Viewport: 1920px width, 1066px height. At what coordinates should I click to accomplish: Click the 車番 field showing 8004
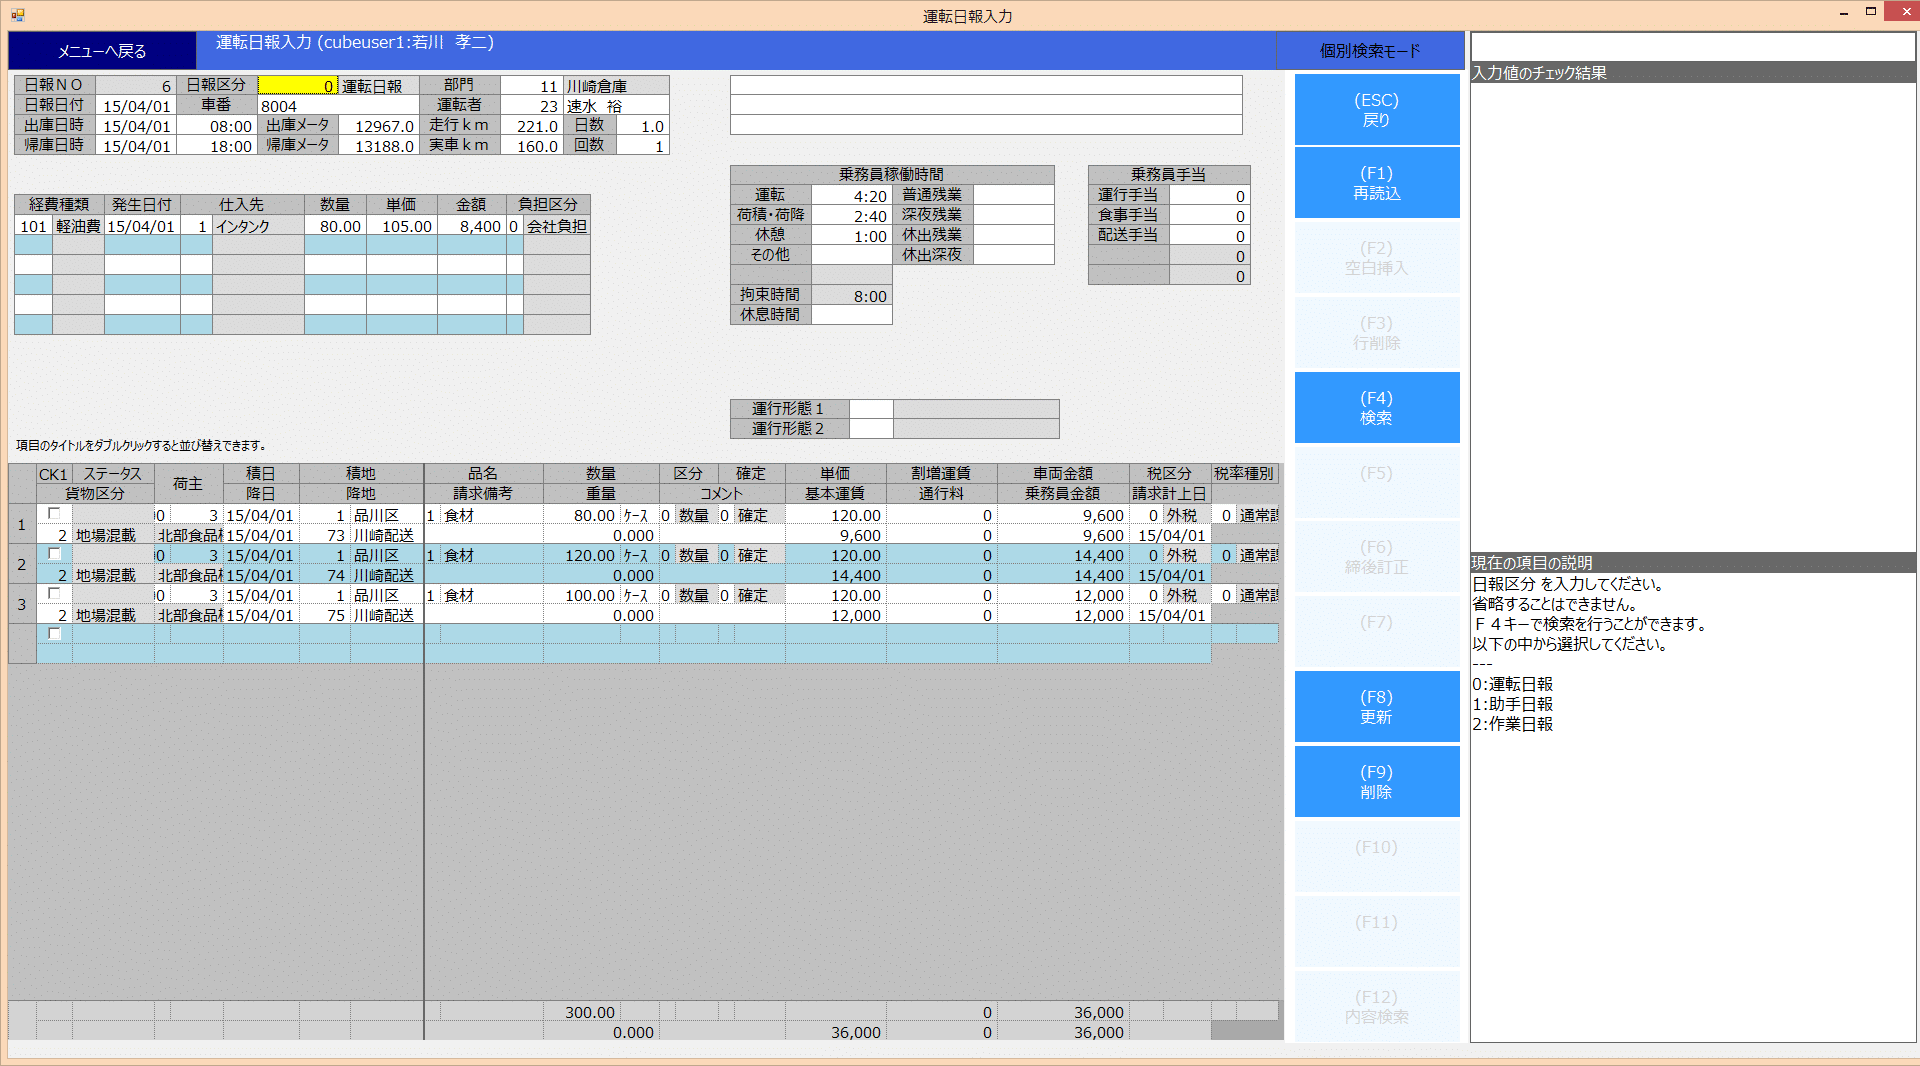[x=337, y=106]
